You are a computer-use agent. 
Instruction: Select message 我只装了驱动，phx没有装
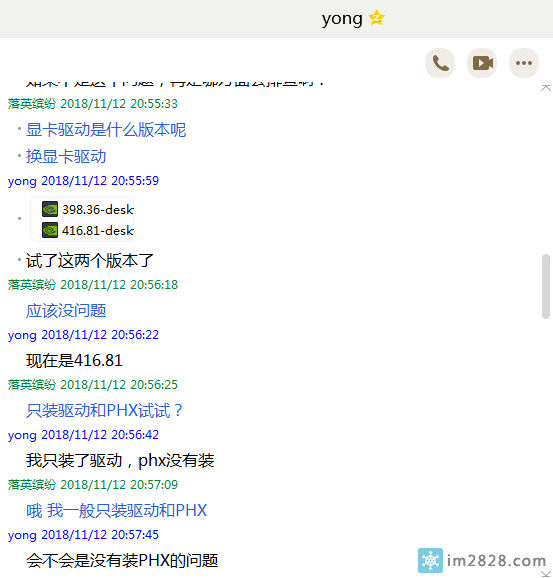coord(120,460)
